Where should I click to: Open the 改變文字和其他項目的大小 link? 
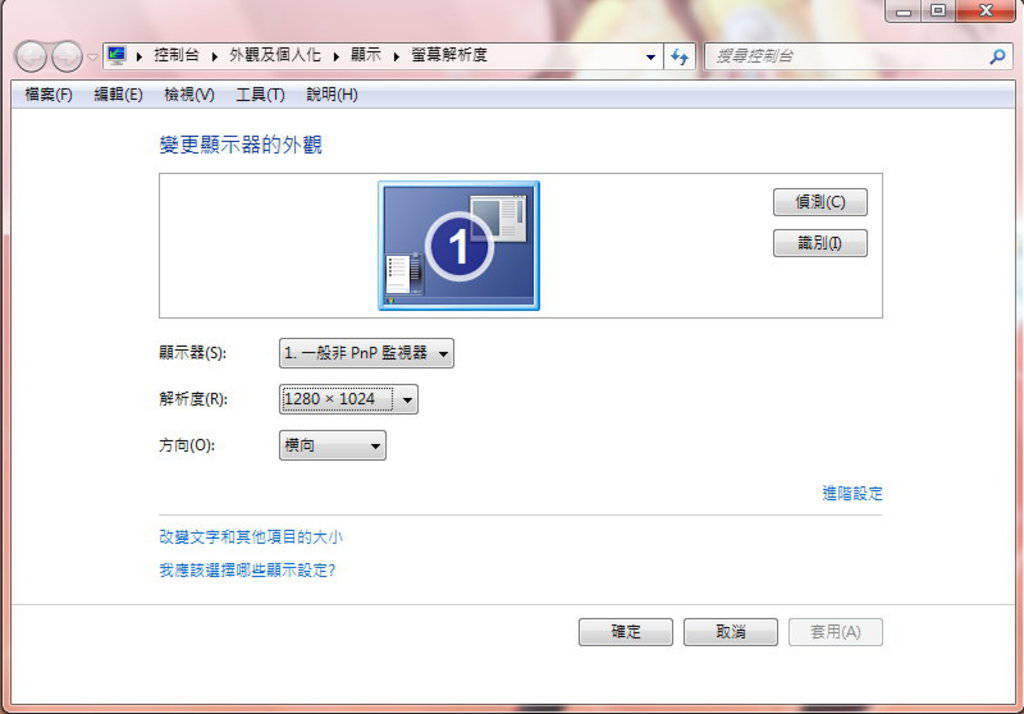click(x=251, y=537)
